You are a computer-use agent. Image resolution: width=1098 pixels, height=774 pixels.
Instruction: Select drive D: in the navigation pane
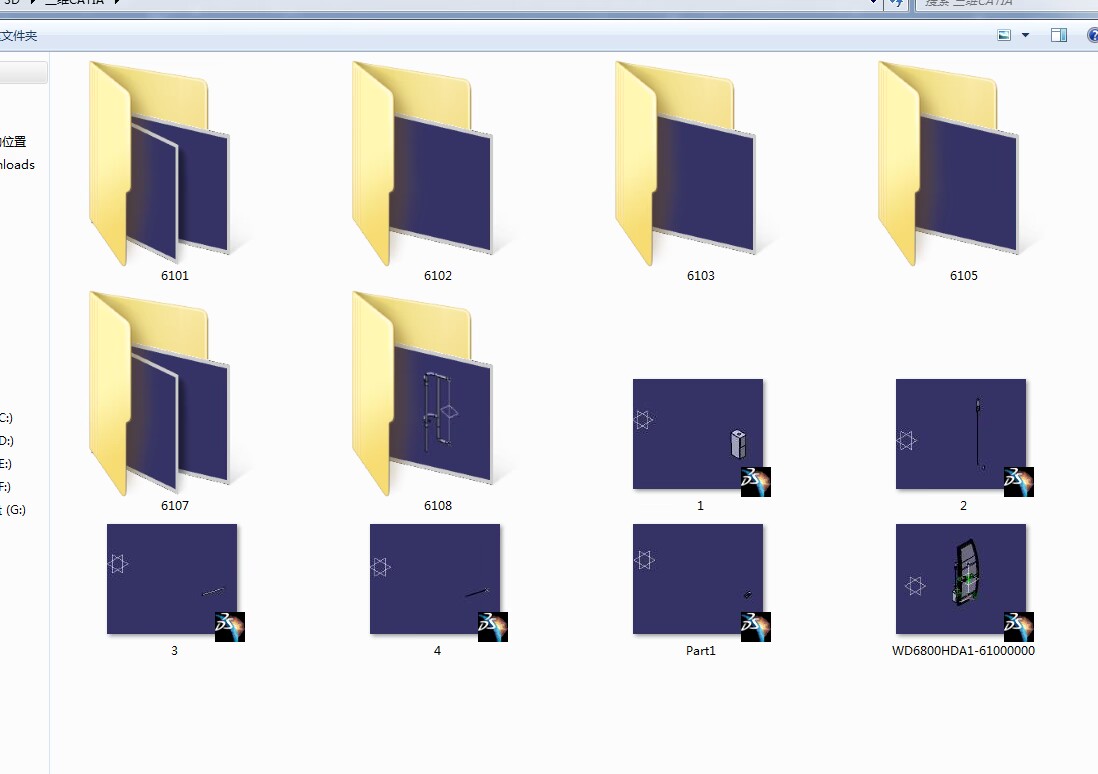tap(7, 441)
